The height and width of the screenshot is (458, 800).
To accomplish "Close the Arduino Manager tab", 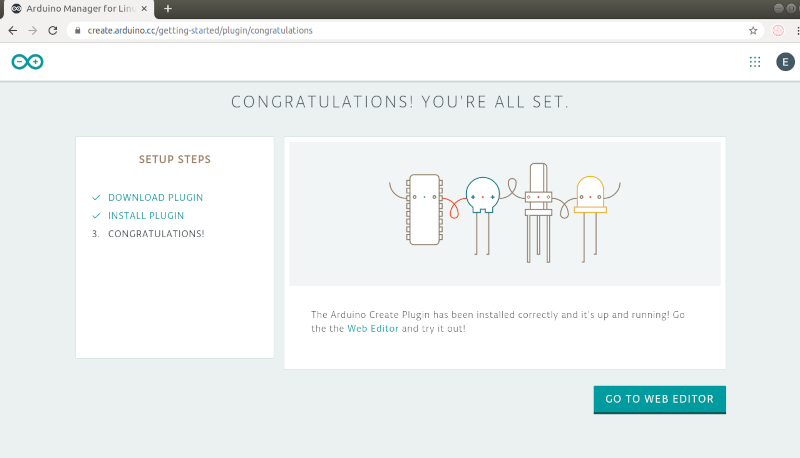I will 144,9.
